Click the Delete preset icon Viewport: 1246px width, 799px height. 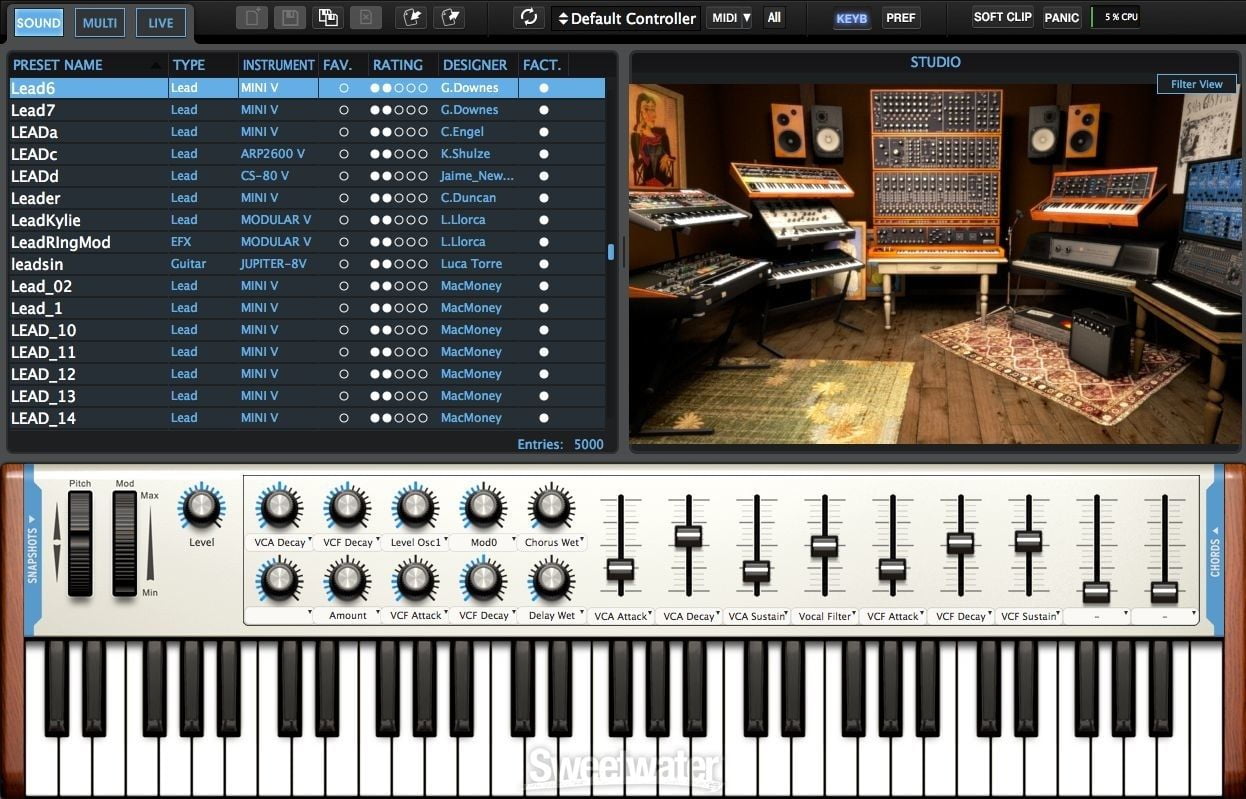[x=365, y=18]
